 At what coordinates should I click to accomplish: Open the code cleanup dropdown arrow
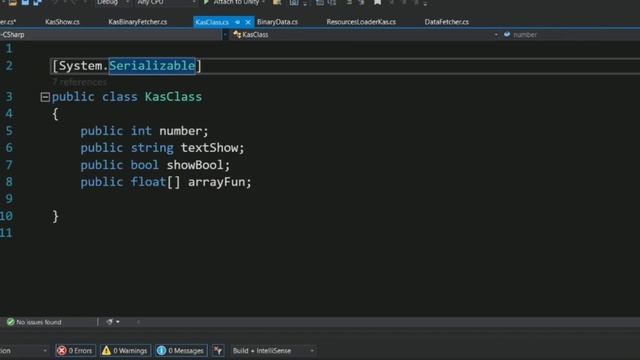(x=118, y=322)
